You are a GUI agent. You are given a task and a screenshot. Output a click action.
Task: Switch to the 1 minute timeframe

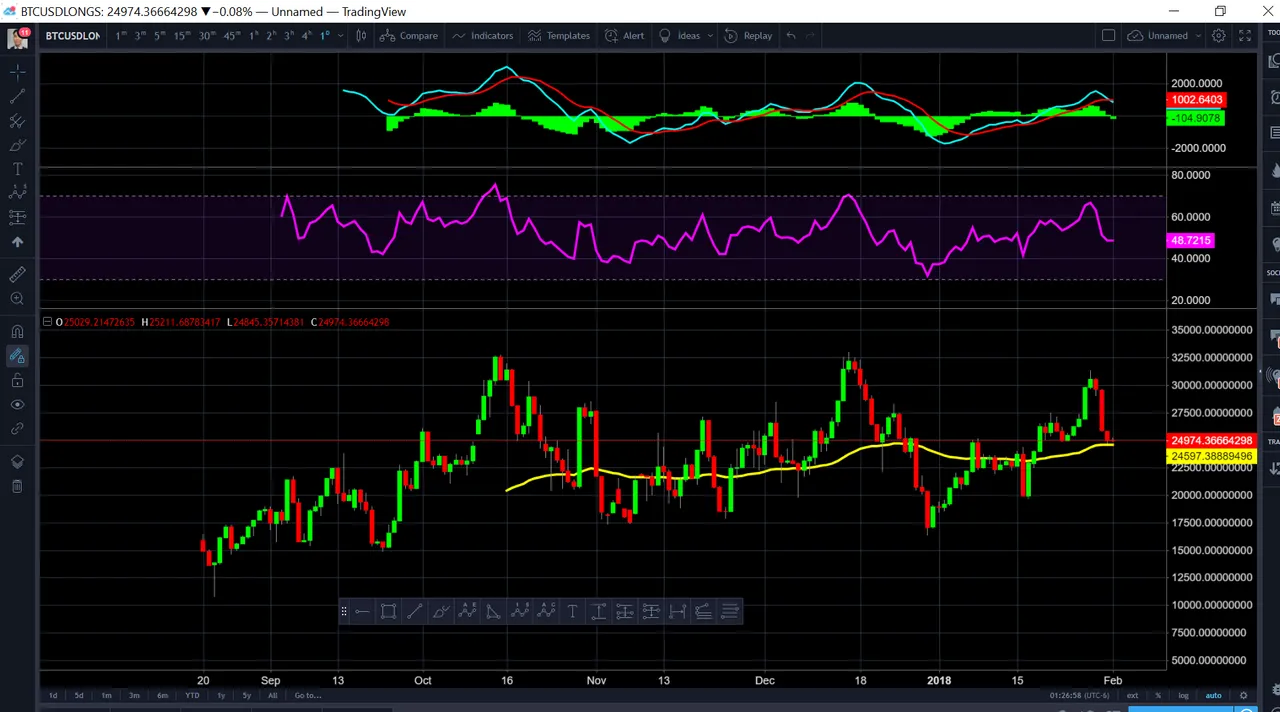pos(122,36)
